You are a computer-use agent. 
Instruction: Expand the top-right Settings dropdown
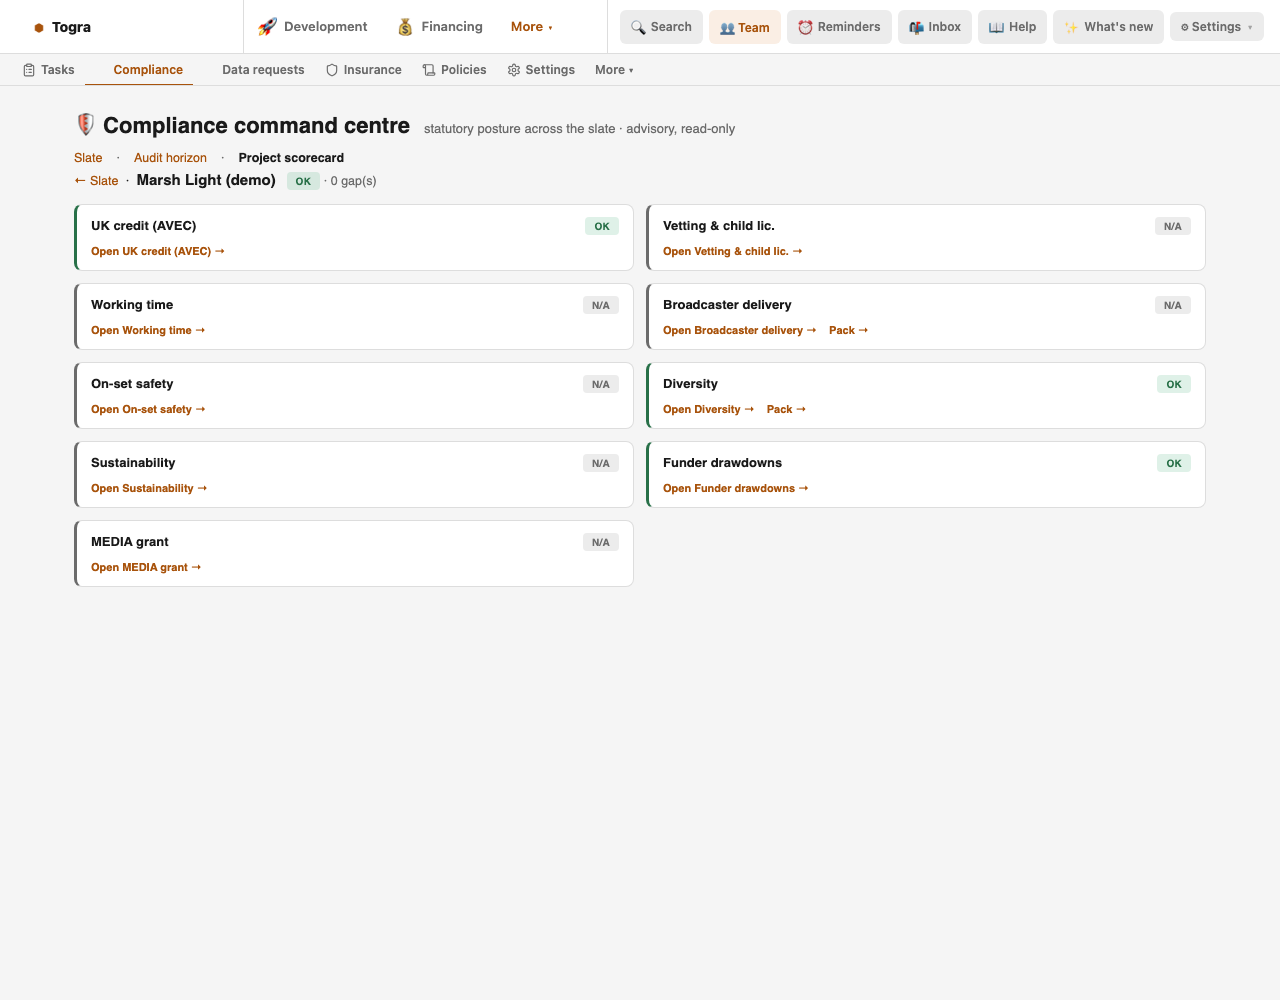(1216, 27)
